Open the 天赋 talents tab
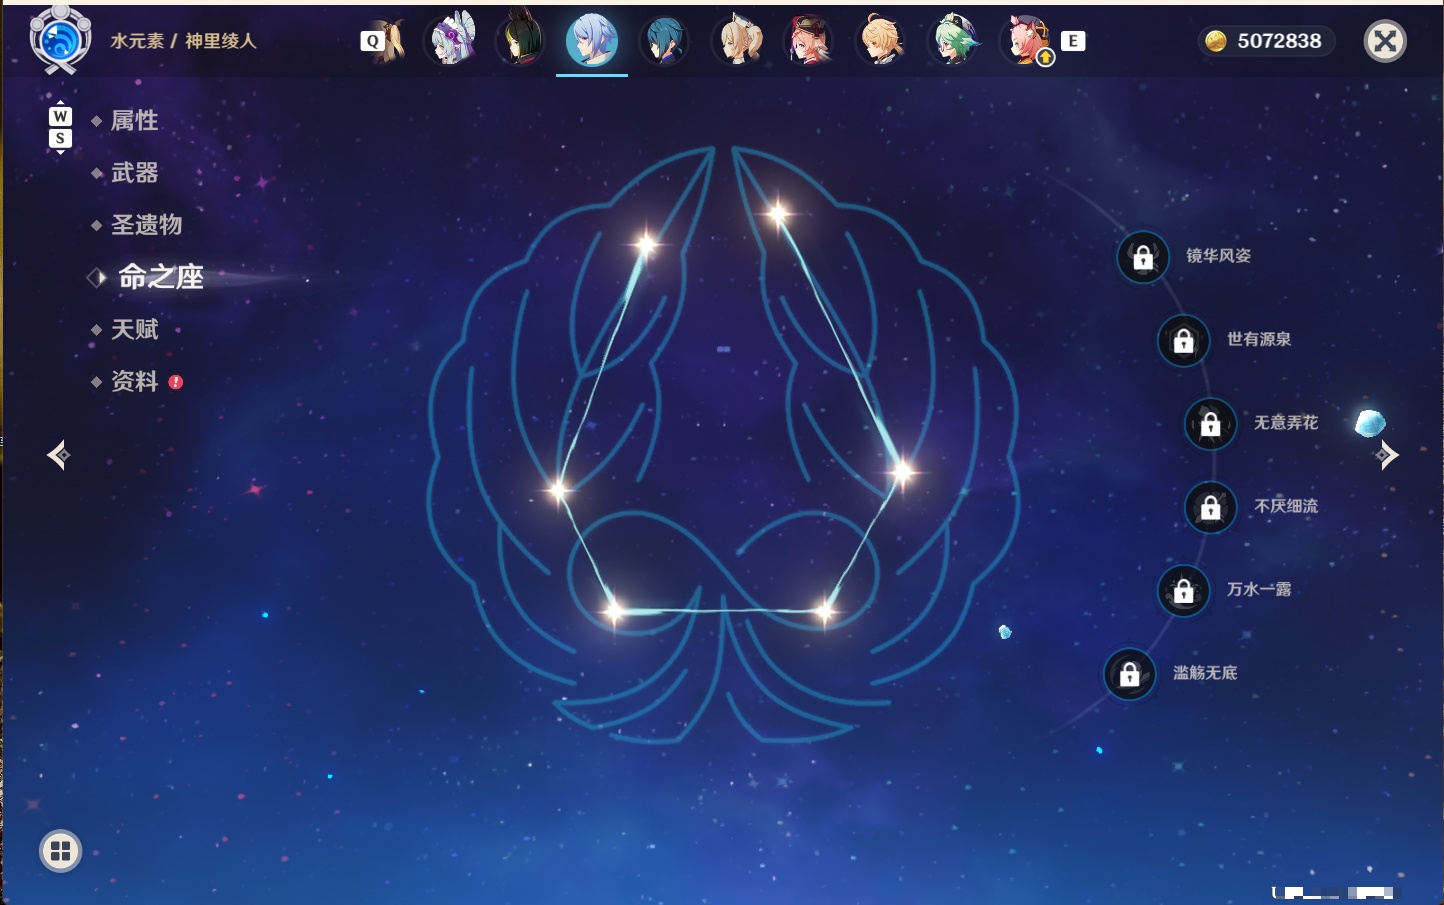Image resolution: width=1444 pixels, height=905 pixels. (134, 329)
